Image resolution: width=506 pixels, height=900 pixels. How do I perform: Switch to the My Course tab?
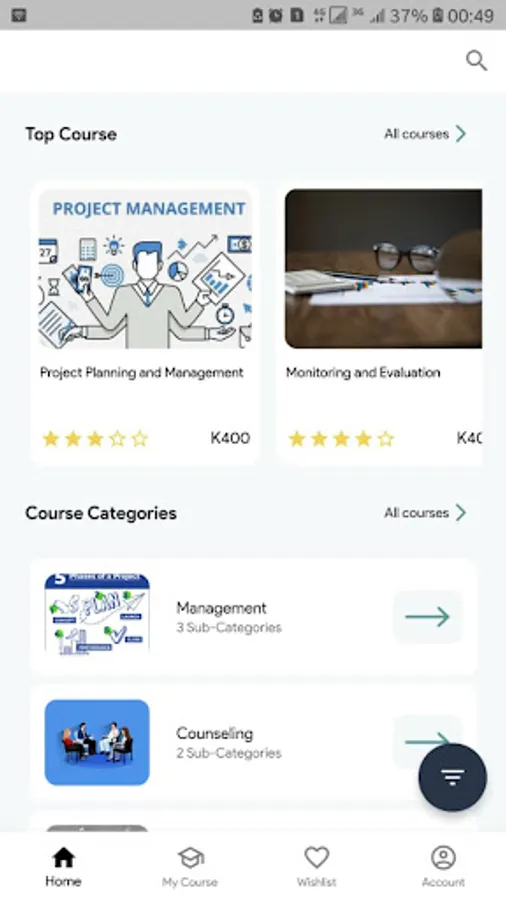(190, 867)
